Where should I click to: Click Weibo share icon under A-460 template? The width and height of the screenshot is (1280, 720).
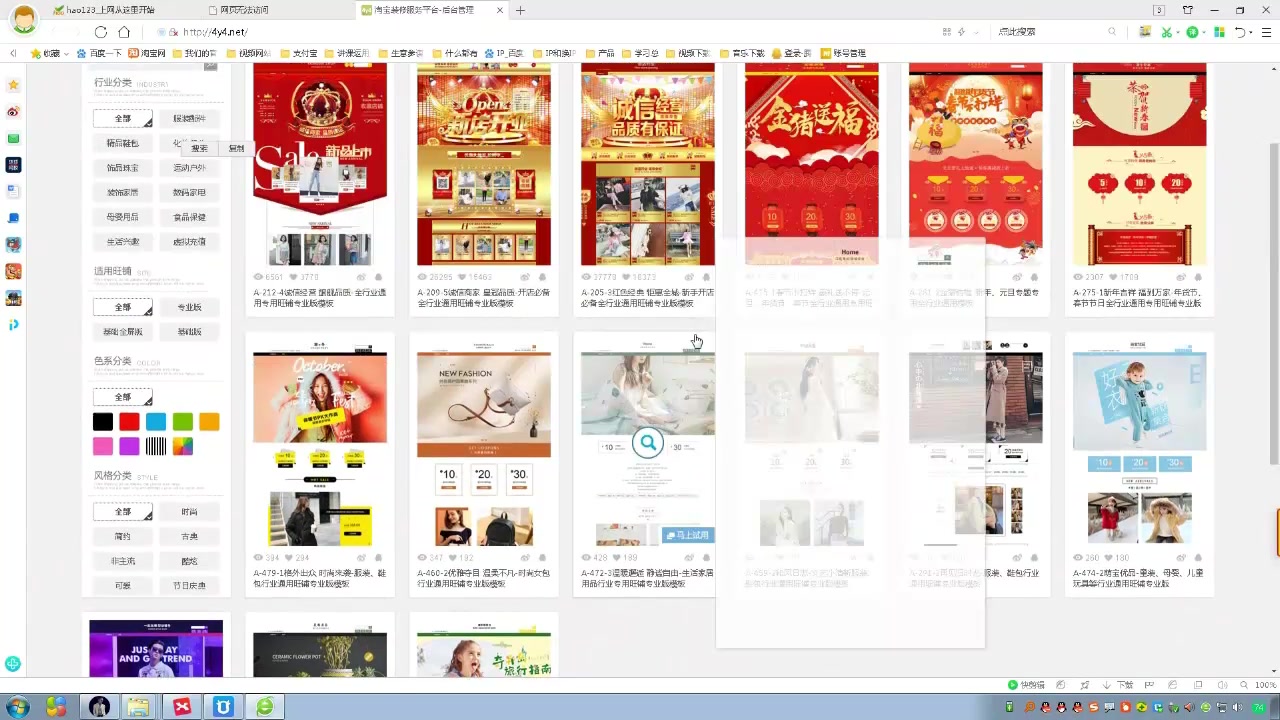525,558
